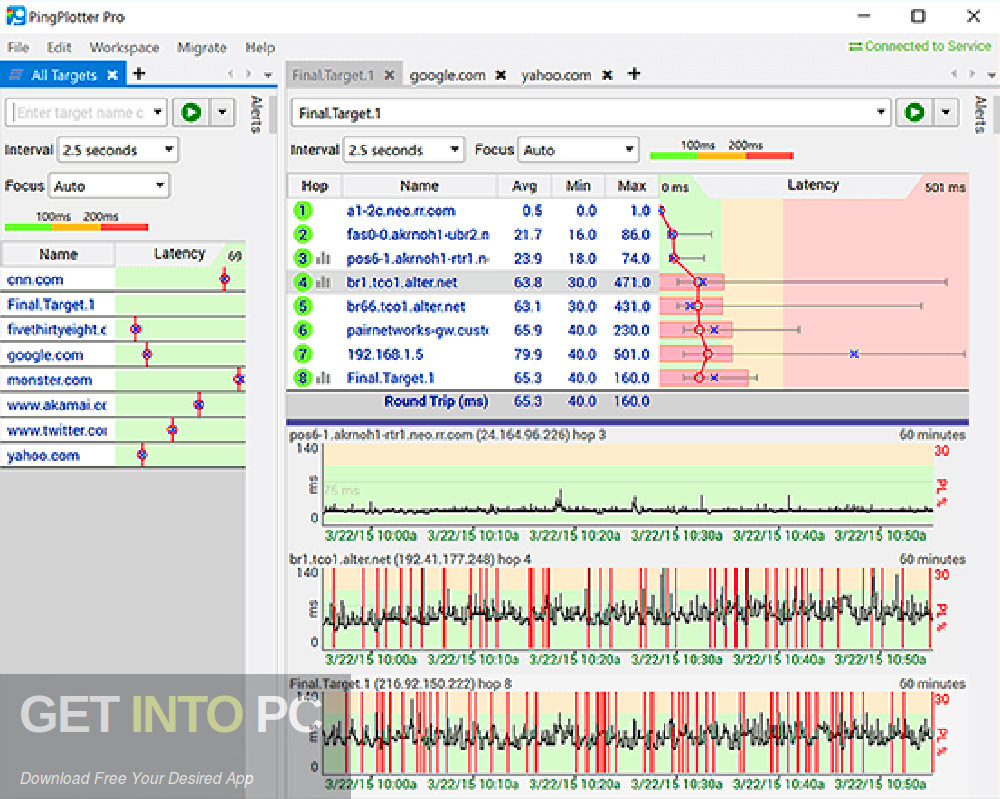Viewport: 1000px width, 799px height.
Task: Open the Workspace menu
Action: [124, 47]
